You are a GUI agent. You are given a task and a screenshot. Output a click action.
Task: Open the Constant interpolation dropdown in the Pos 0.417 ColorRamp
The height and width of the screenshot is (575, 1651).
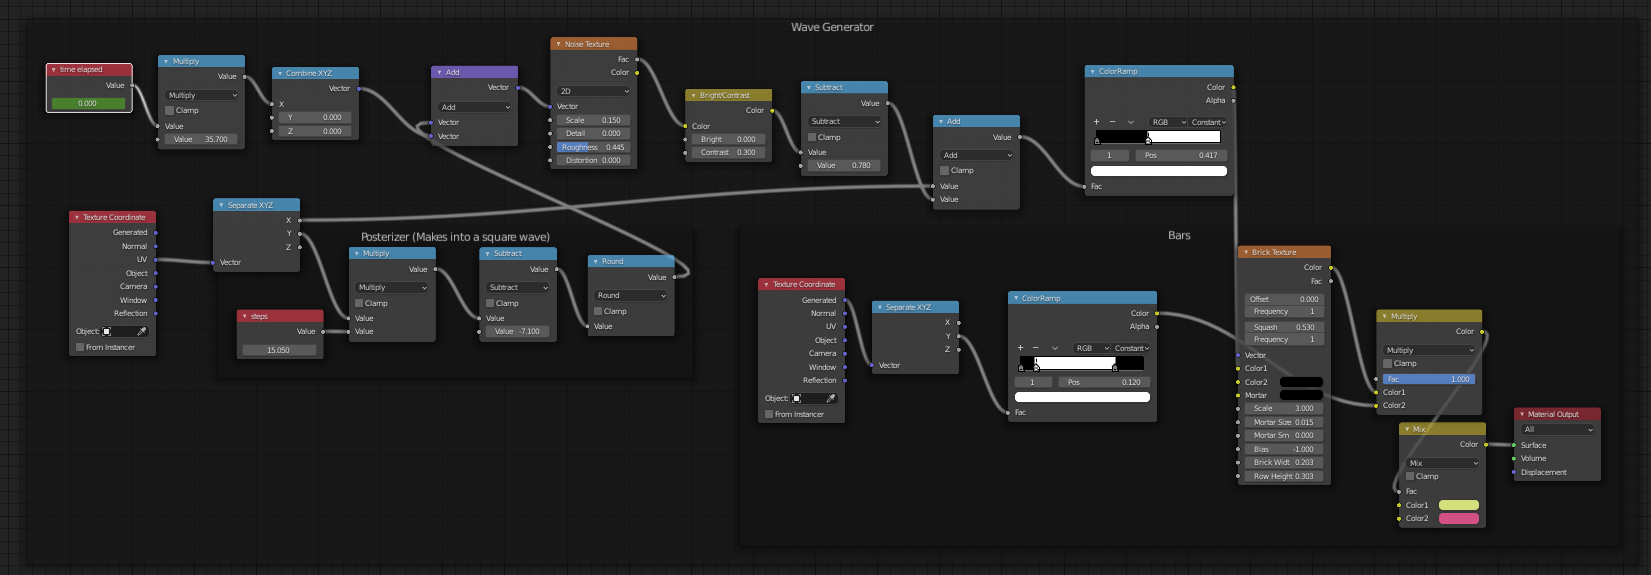(x=1208, y=122)
